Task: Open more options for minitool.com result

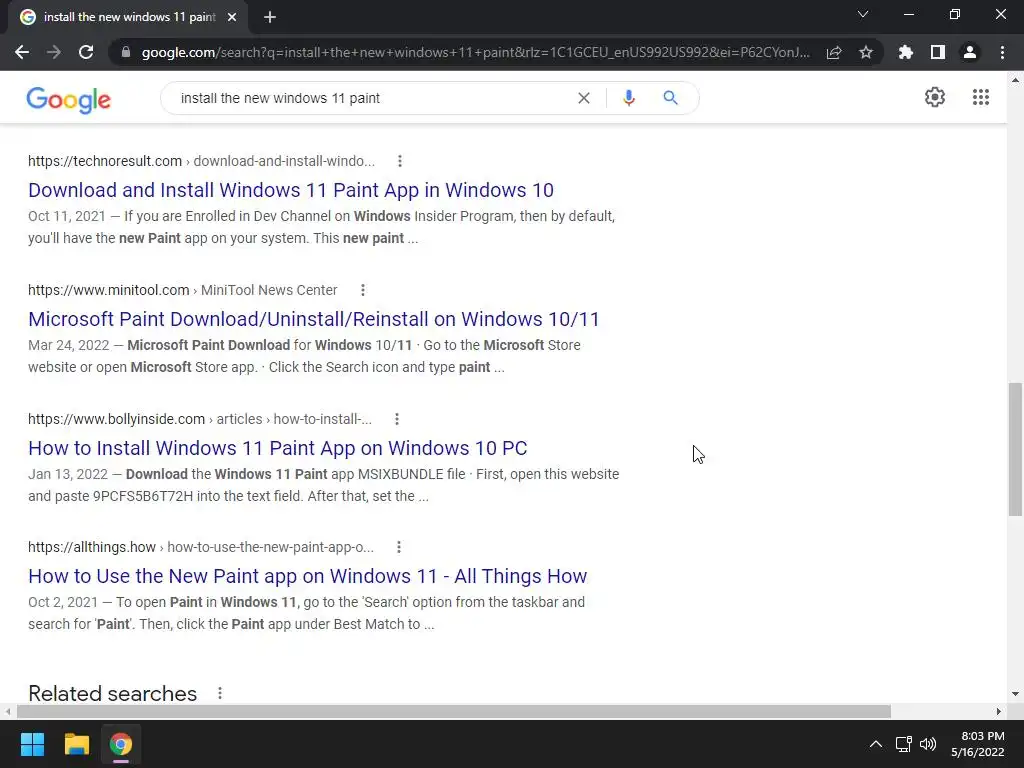Action: point(362,290)
